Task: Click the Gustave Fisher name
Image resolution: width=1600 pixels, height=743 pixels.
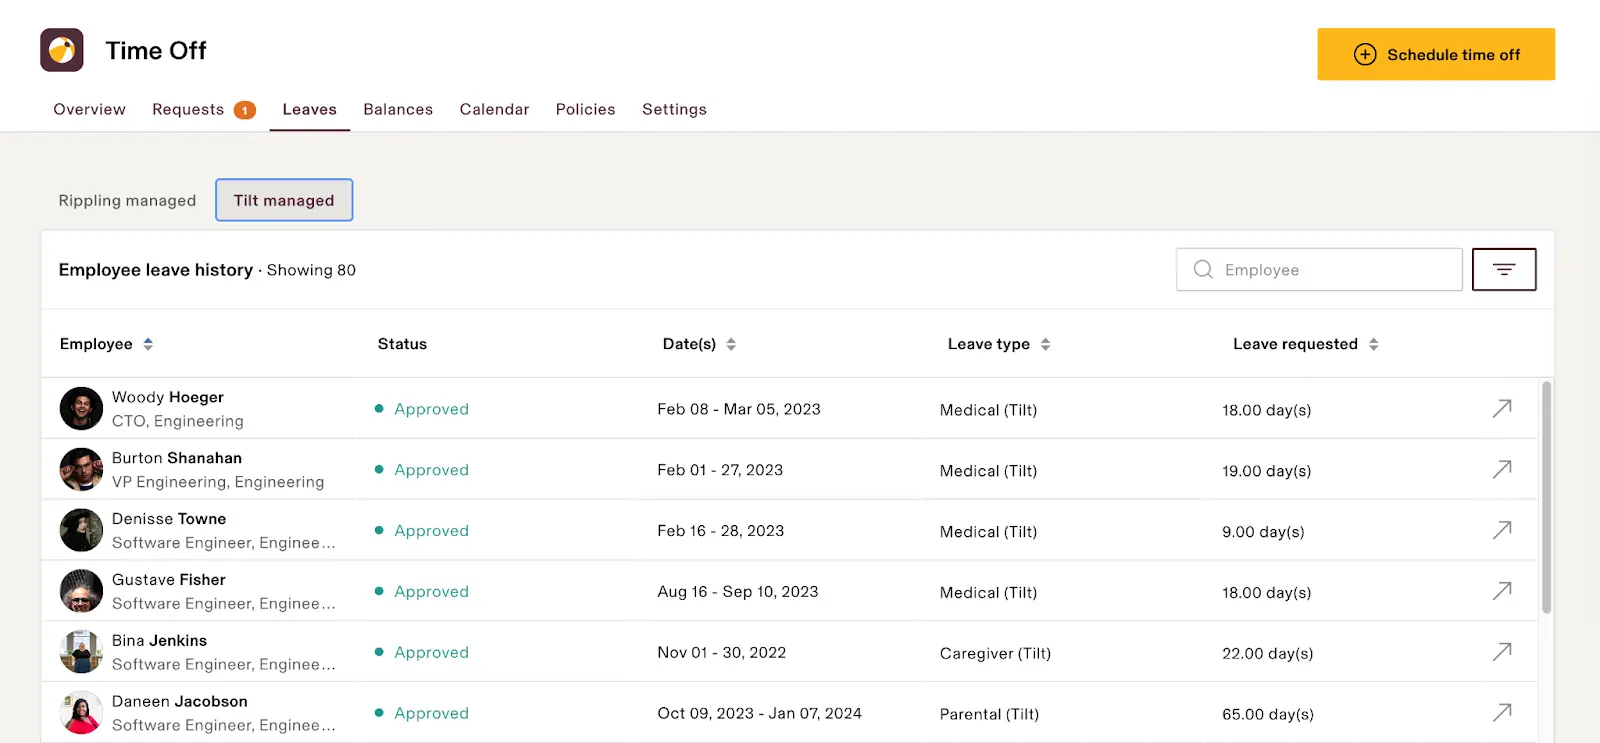Action: [x=169, y=580]
